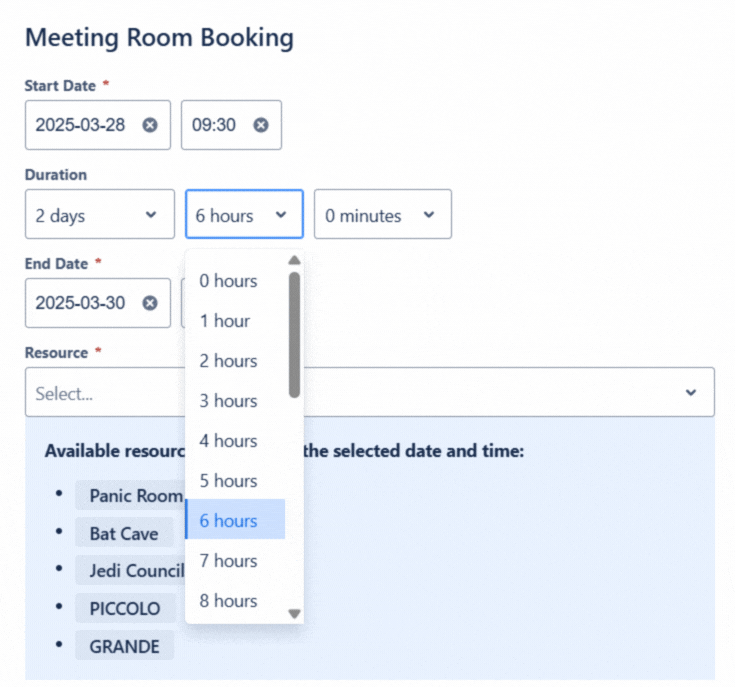The width and height of the screenshot is (735, 687).
Task: Clear the start time 09:30 value
Action: [x=260, y=125]
